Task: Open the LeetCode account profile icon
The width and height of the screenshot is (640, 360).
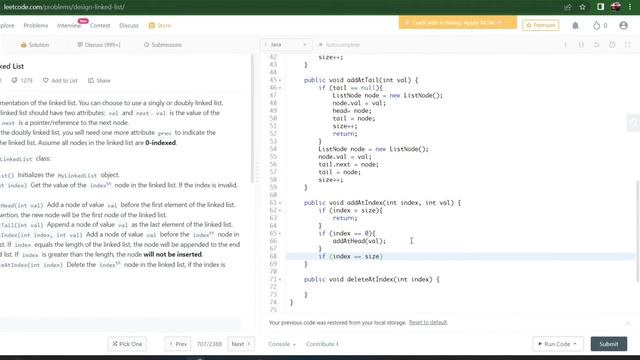Action: (623, 25)
